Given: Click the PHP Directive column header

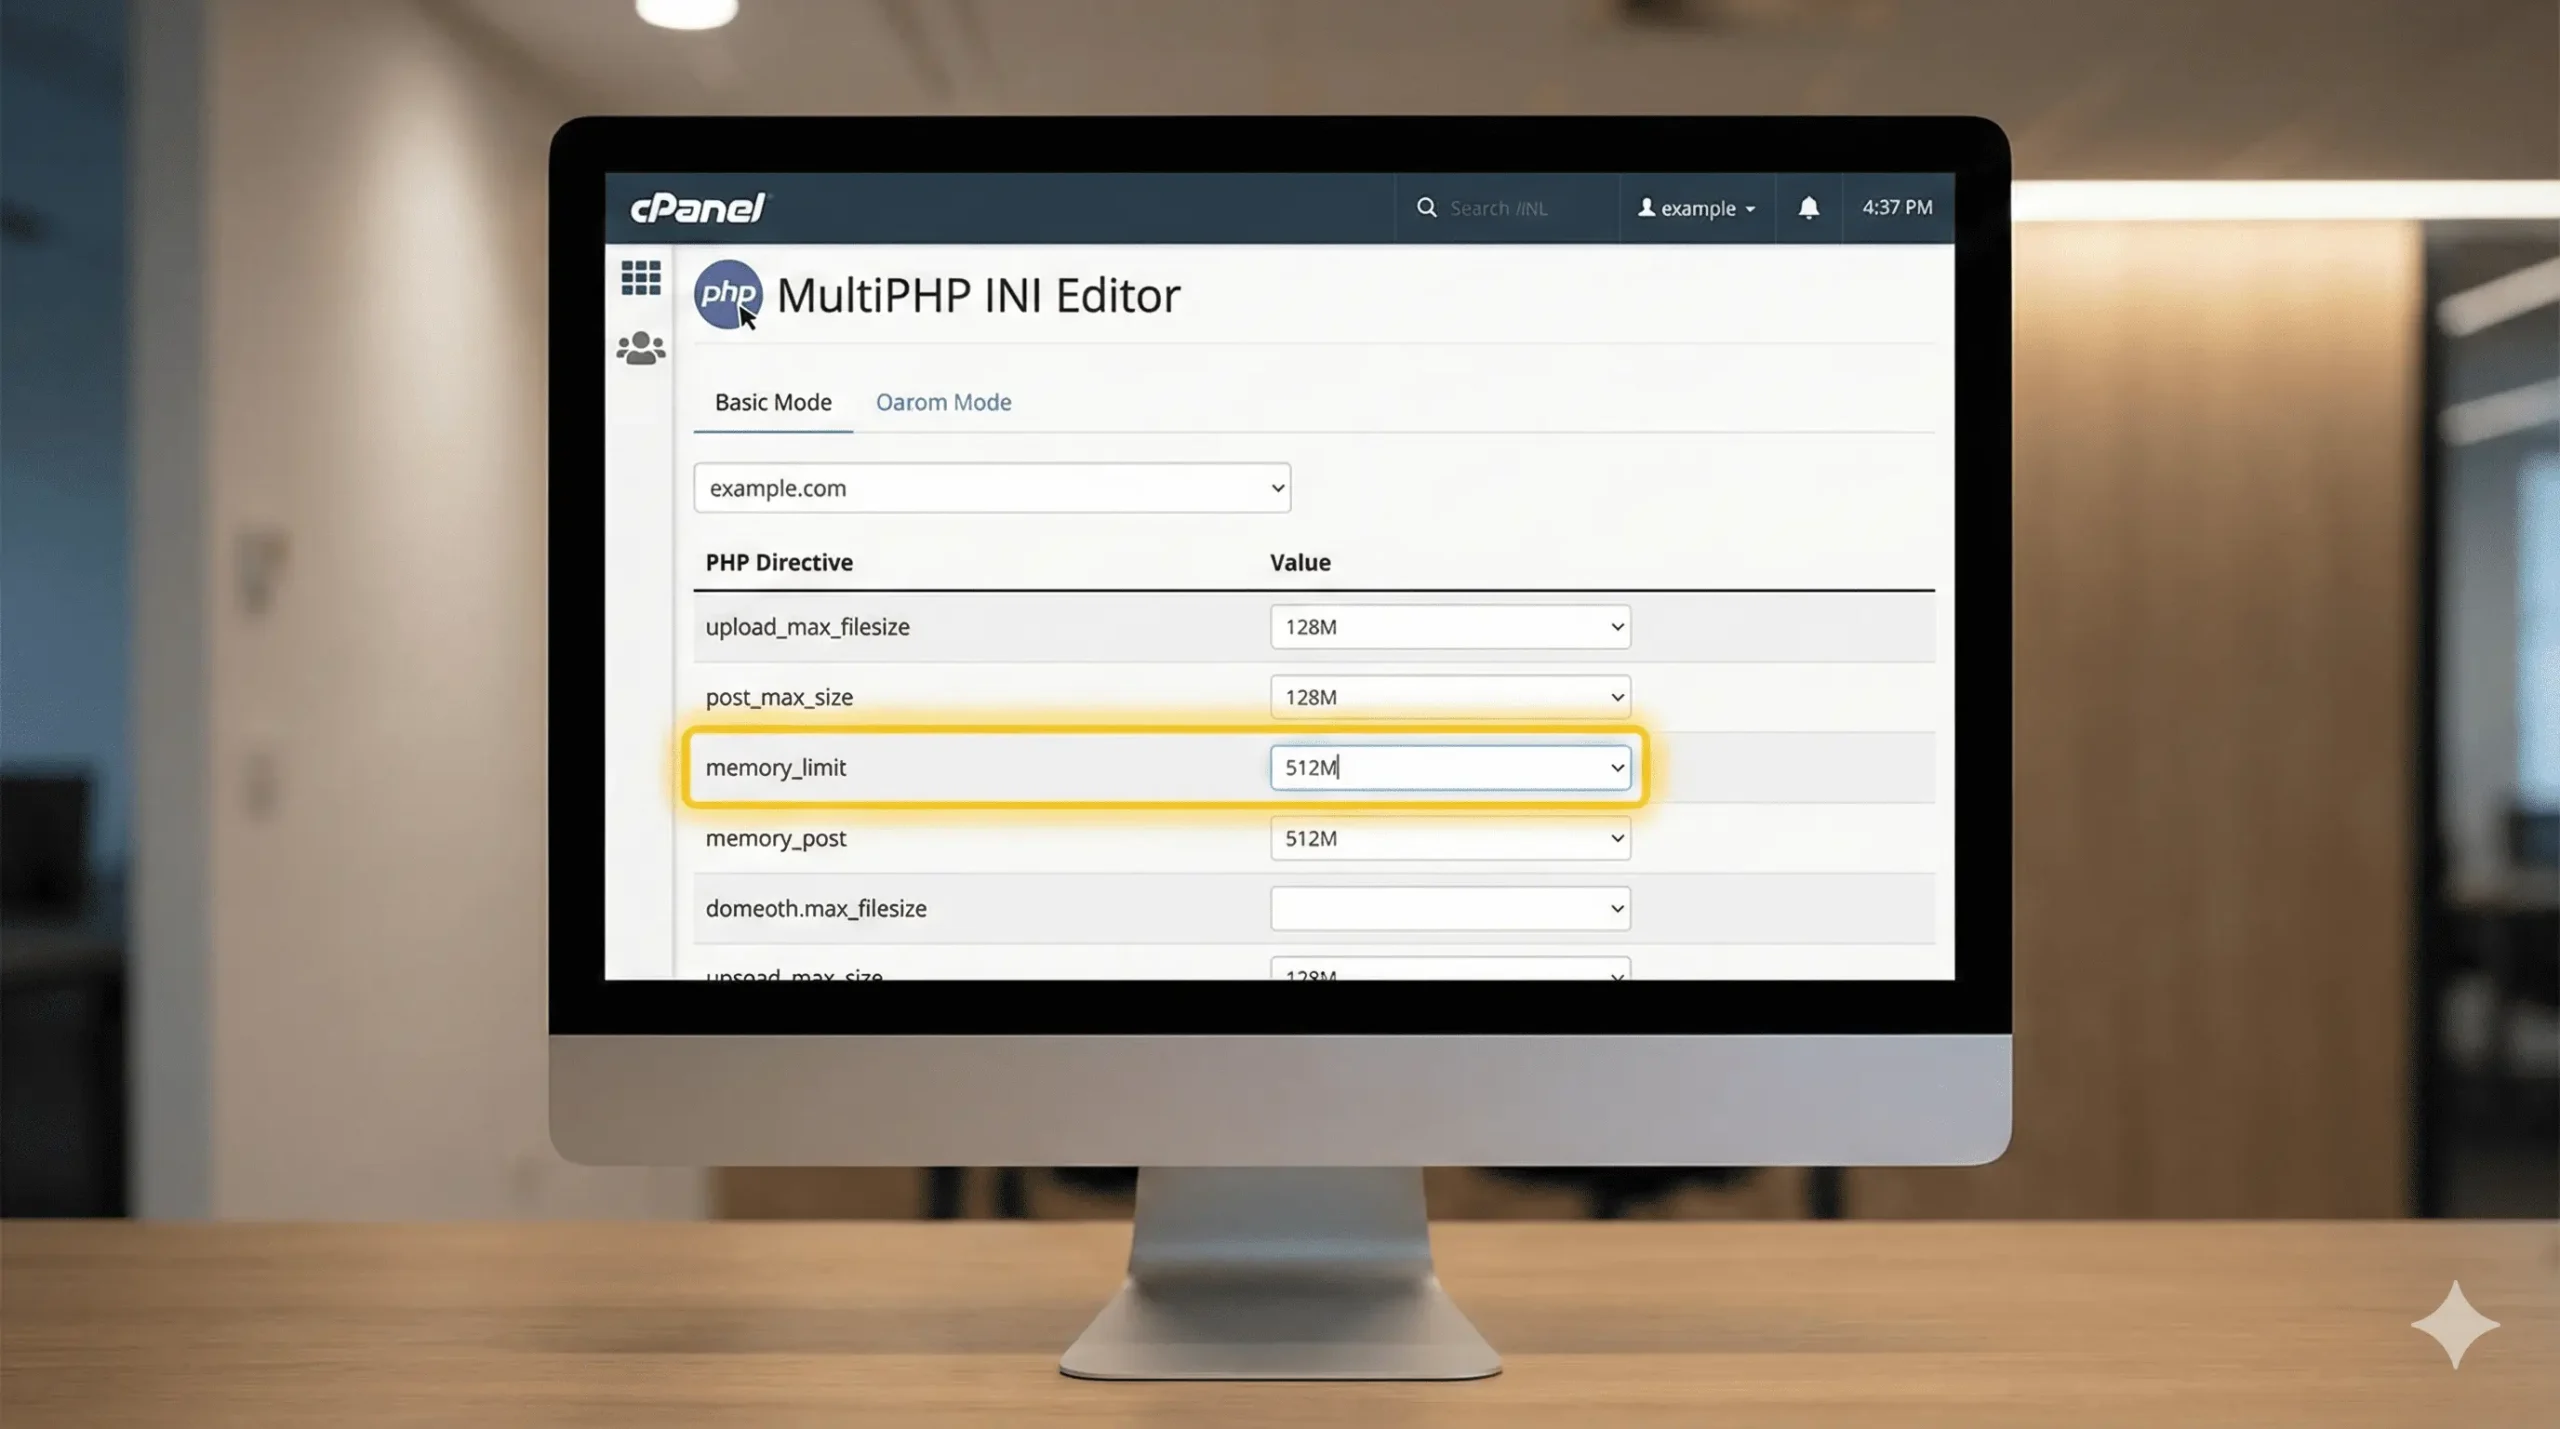Looking at the screenshot, I should coord(779,562).
